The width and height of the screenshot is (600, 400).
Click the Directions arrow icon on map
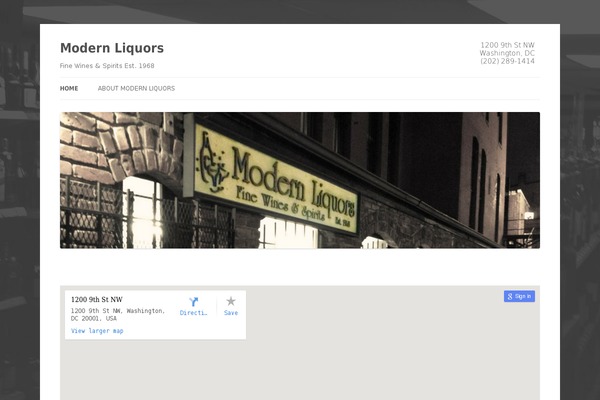click(194, 302)
